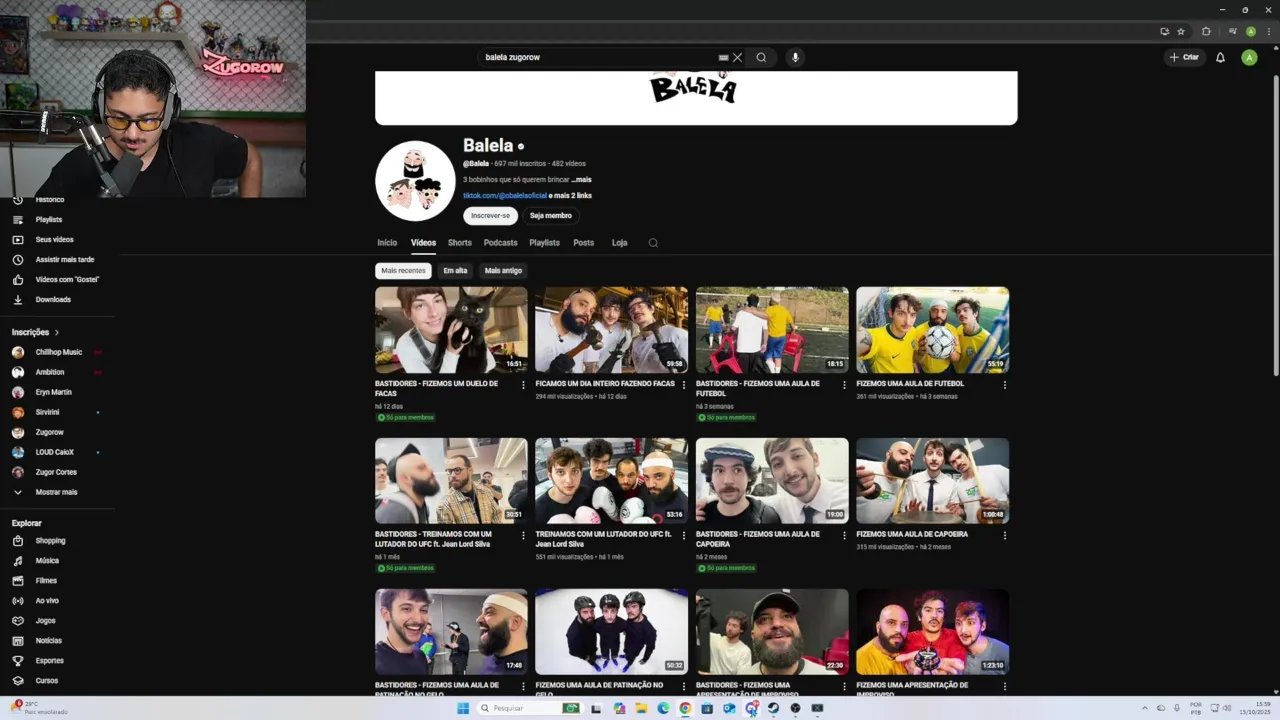This screenshot has height=720, width=1280.
Task: Click the channel search magnifier icon
Action: point(653,243)
